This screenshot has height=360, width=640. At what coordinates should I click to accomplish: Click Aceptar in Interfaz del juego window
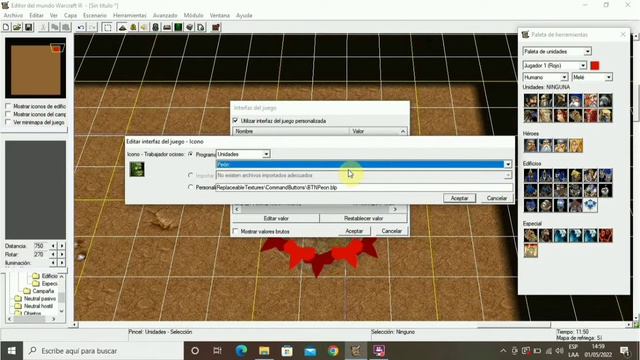pos(354,231)
